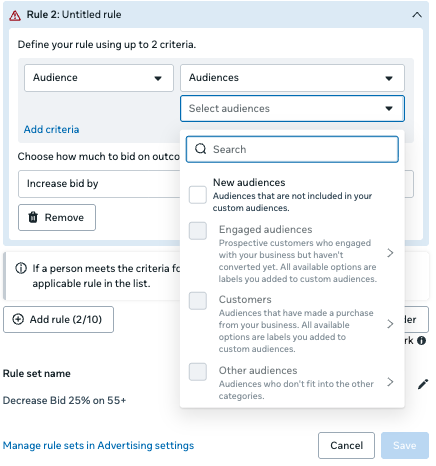Image resolution: width=436 pixels, height=466 pixels.
Task: Open the Audiences type dropdown
Action: tap(292, 78)
